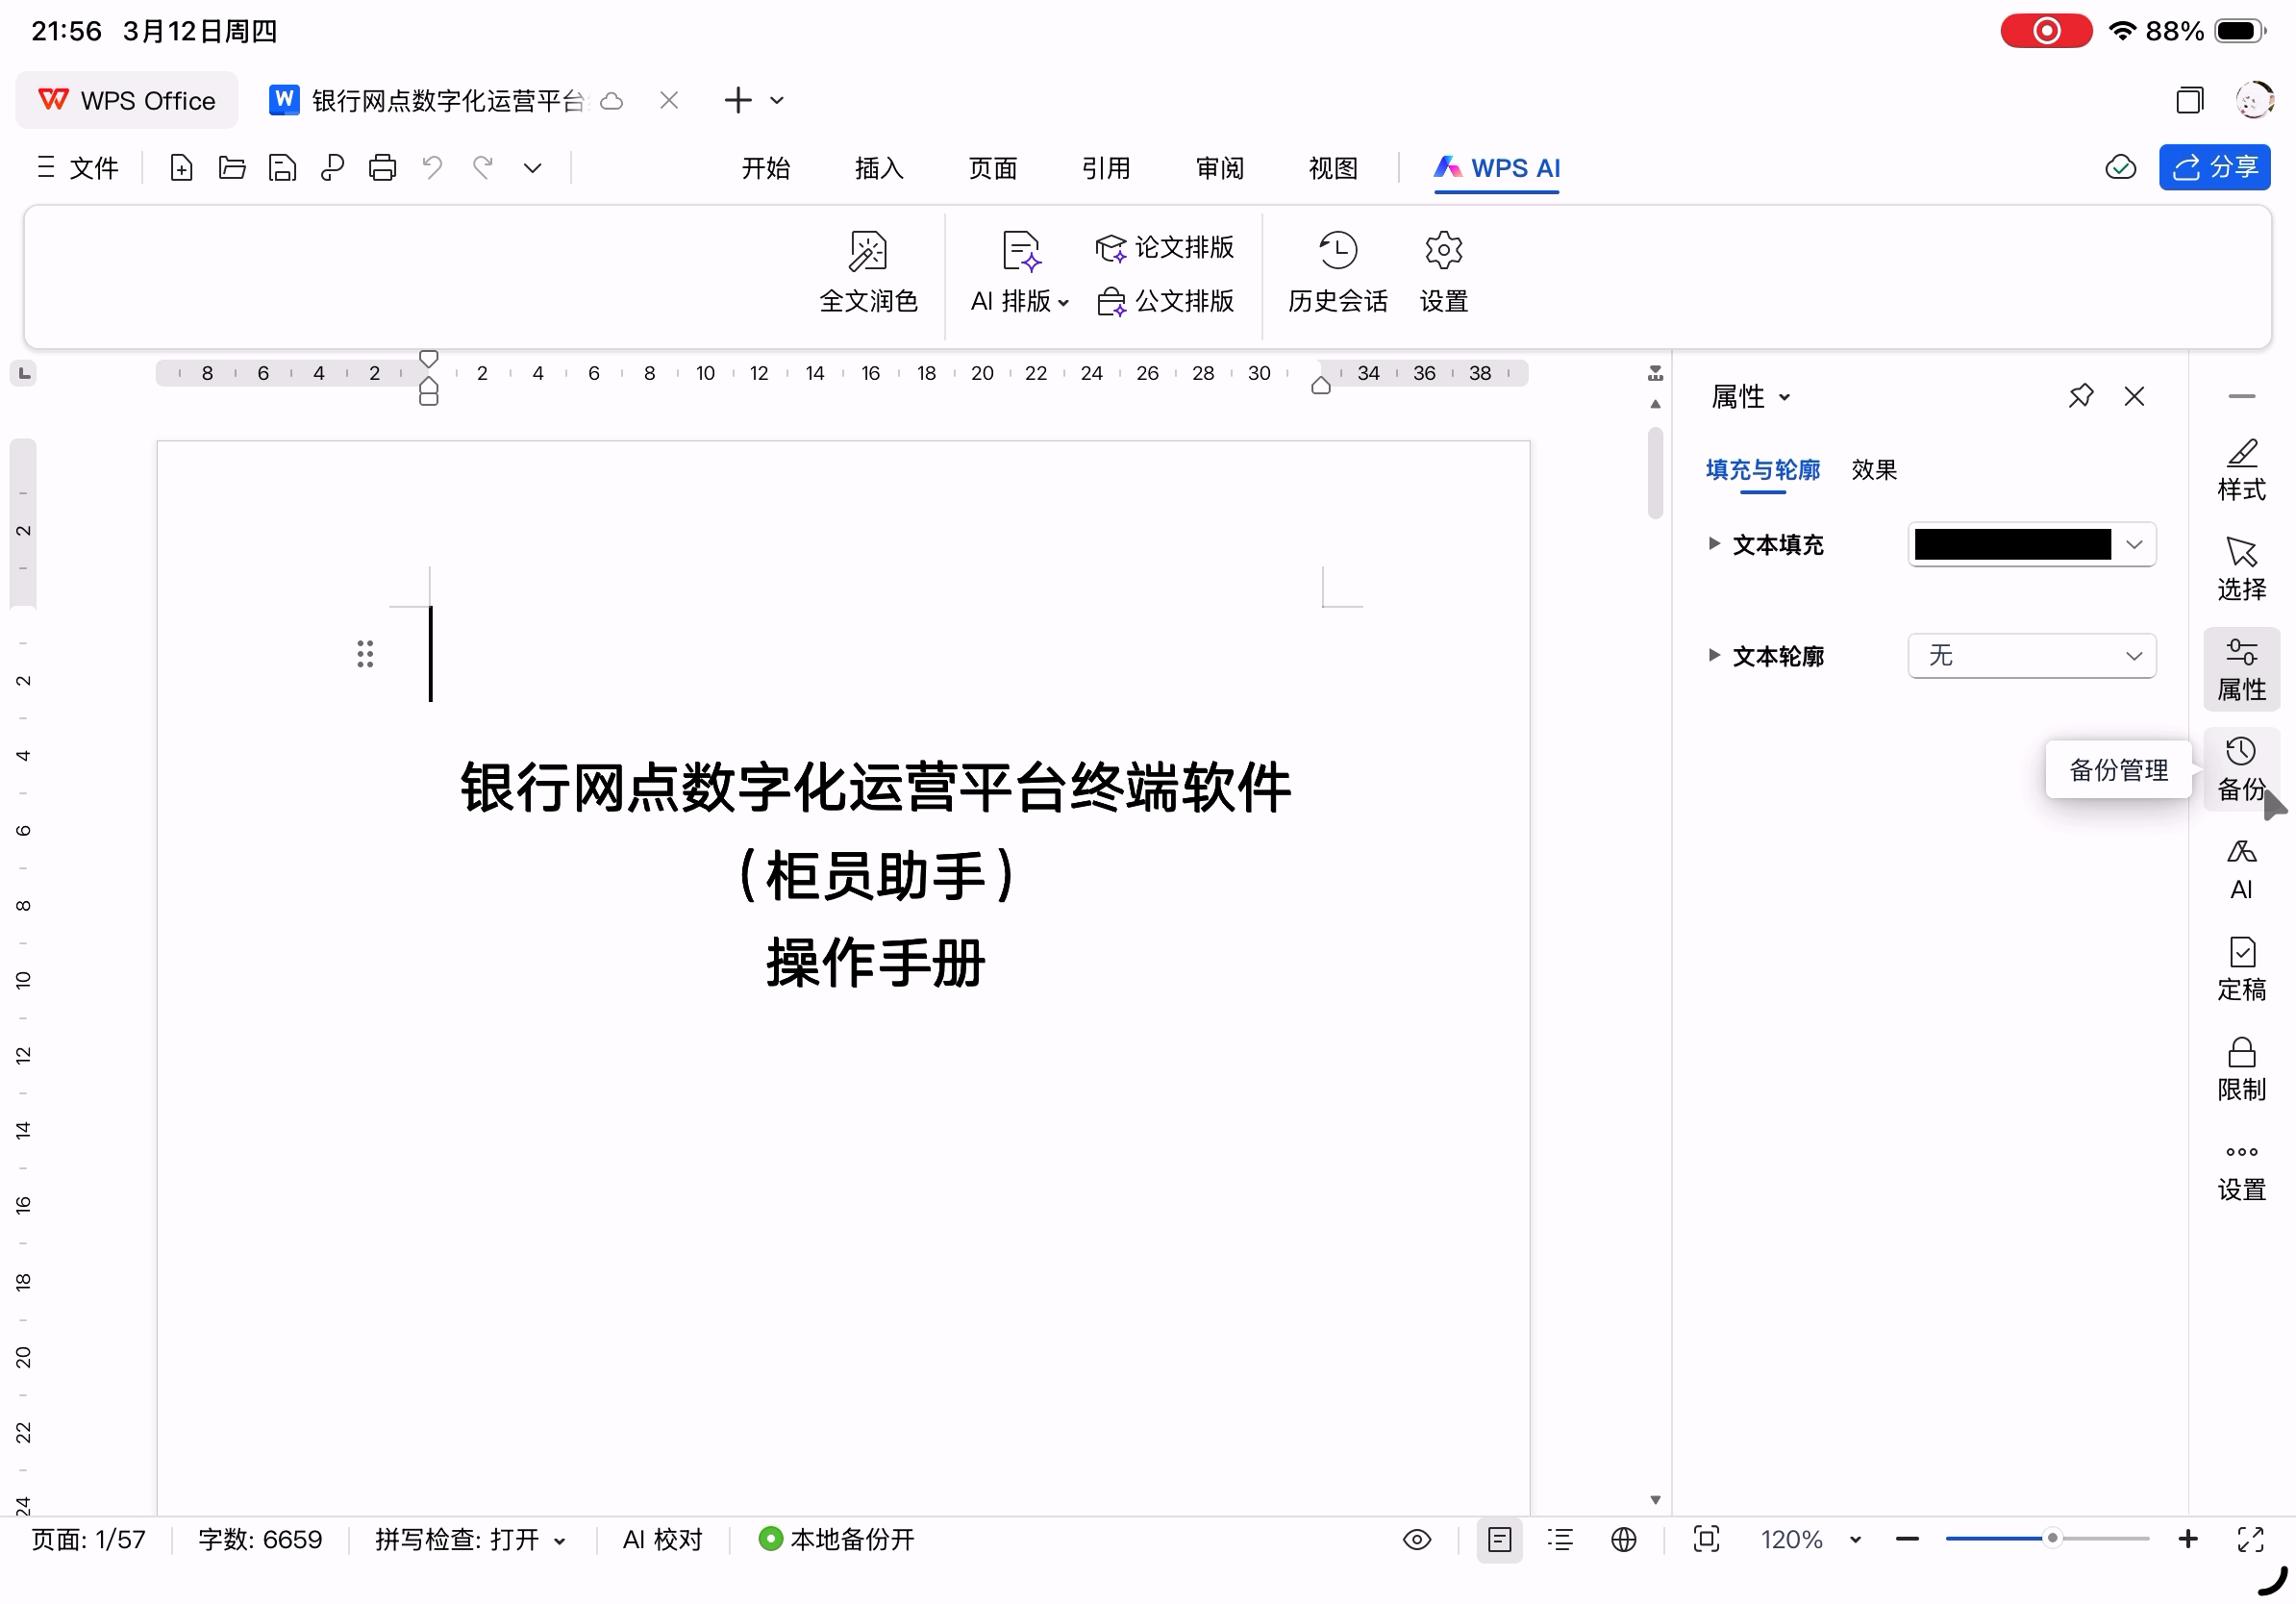Pin the 属性 properties panel
Image resolution: width=2296 pixels, height=1604 pixels.
pos(2080,396)
